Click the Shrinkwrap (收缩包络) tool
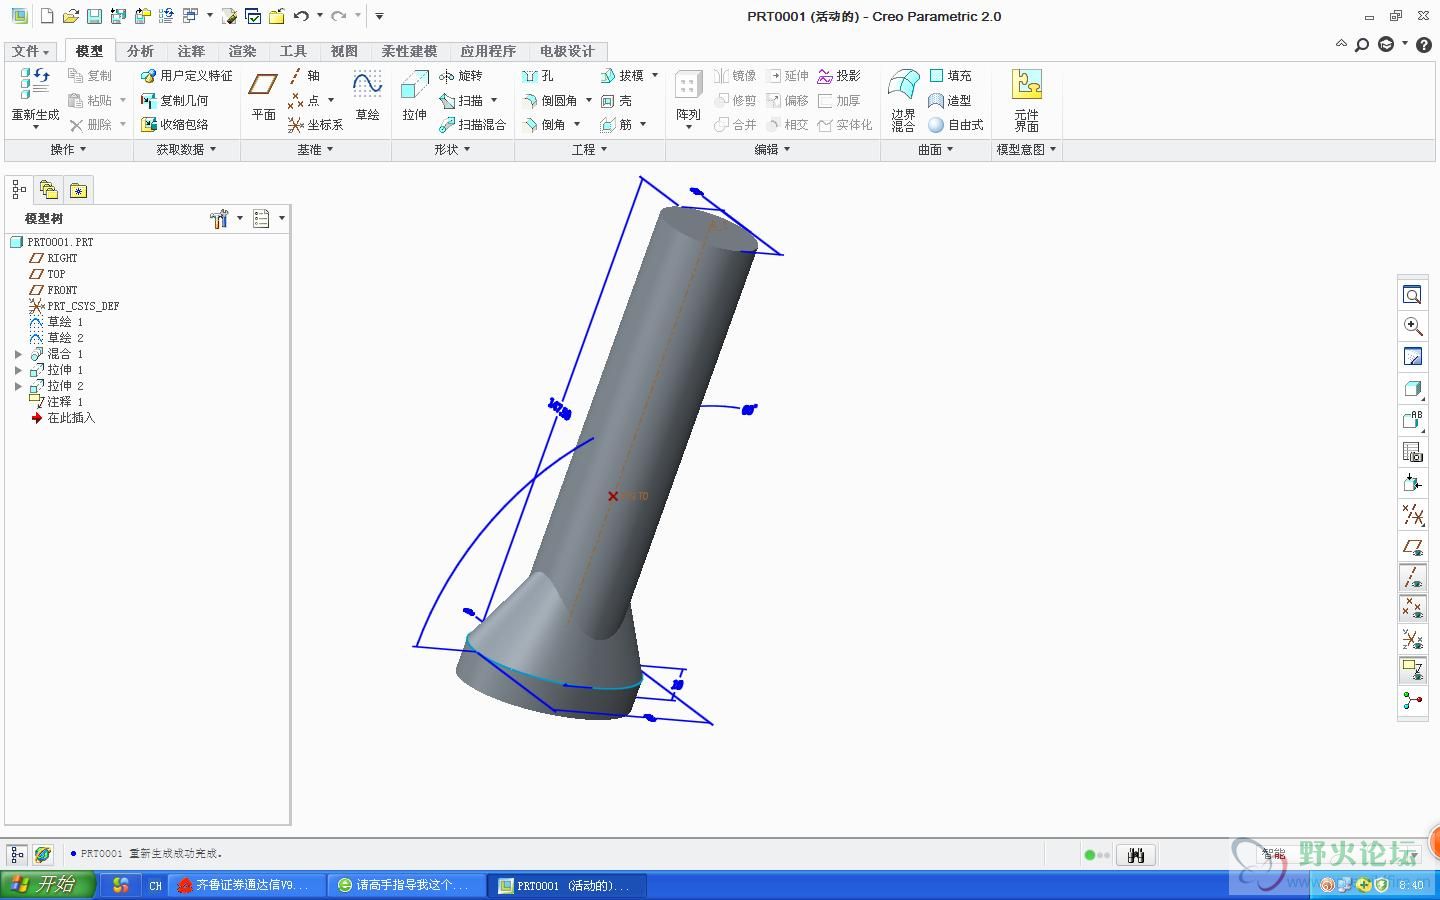This screenshot has height=900, width=1440. point(174,125)
